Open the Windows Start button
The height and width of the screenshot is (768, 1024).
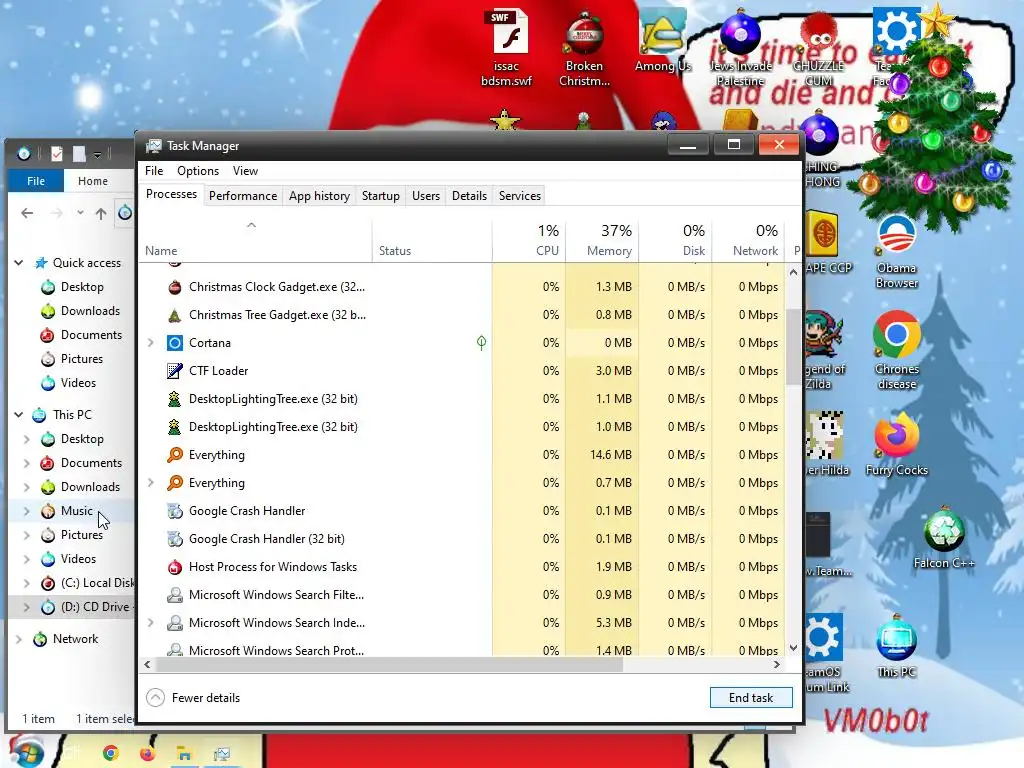click(x=26, y=751)
